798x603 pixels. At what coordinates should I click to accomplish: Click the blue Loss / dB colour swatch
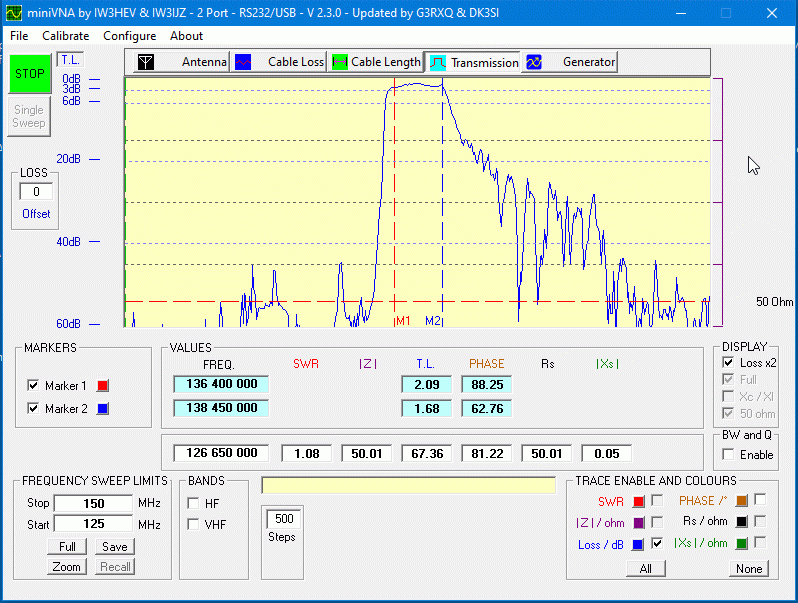click(638, 544)
